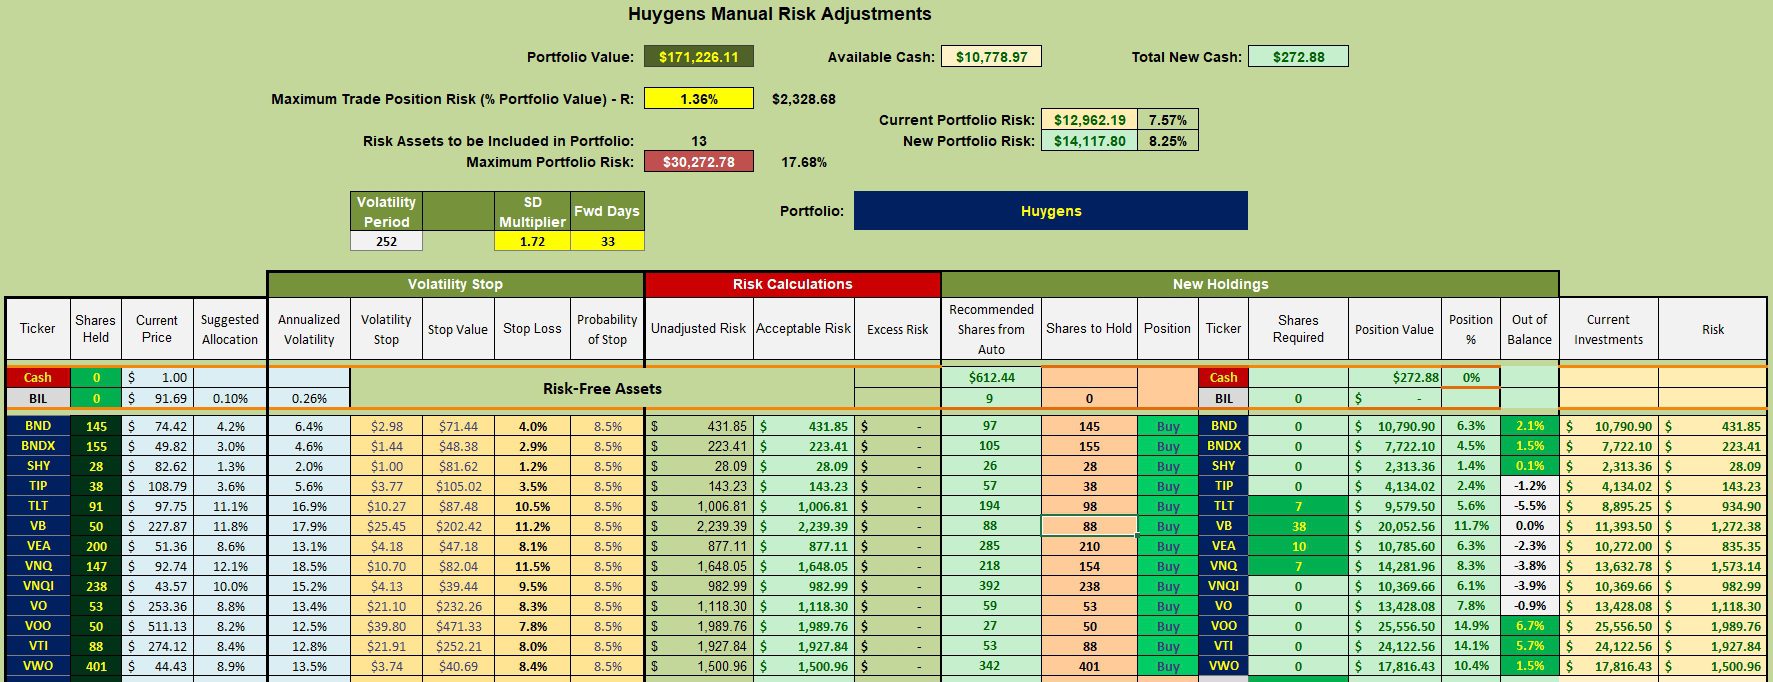1773x682 pixels.
Task: Click VTI position percent 14.1%
Action: point(1470,646)
